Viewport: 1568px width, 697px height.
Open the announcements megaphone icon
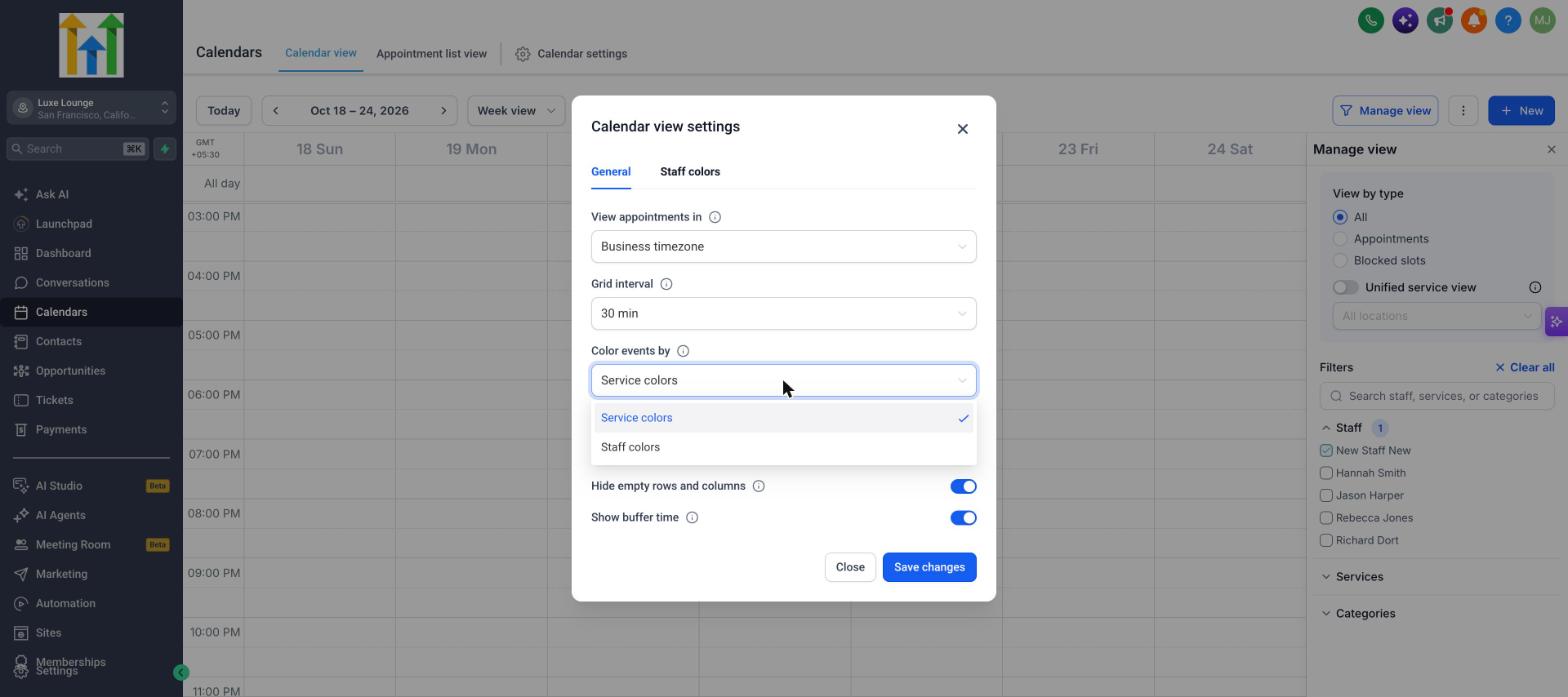coord(1439,20)
